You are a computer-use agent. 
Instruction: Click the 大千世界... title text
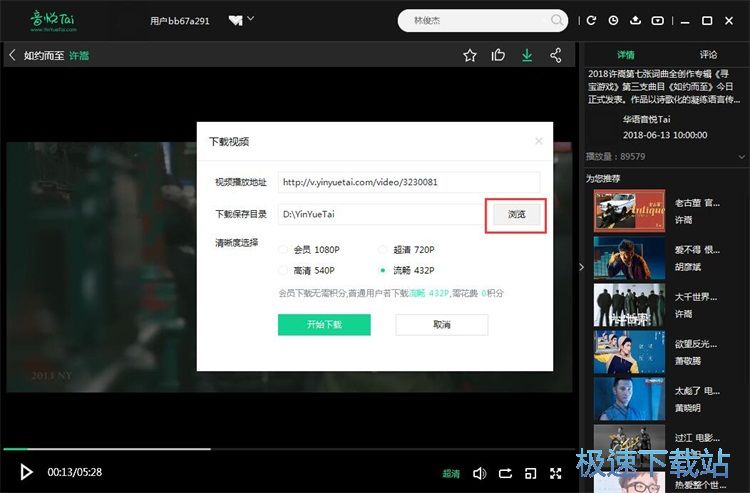point(695,297)
